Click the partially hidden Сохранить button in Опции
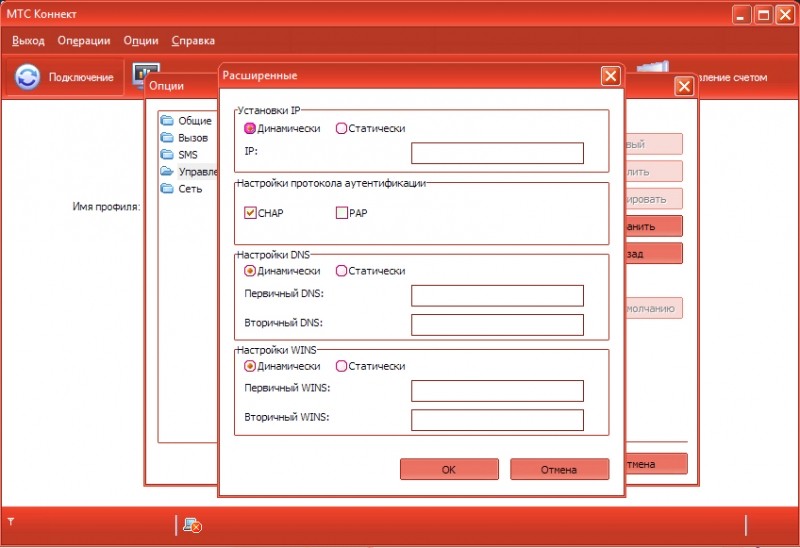 pos(654,226)
